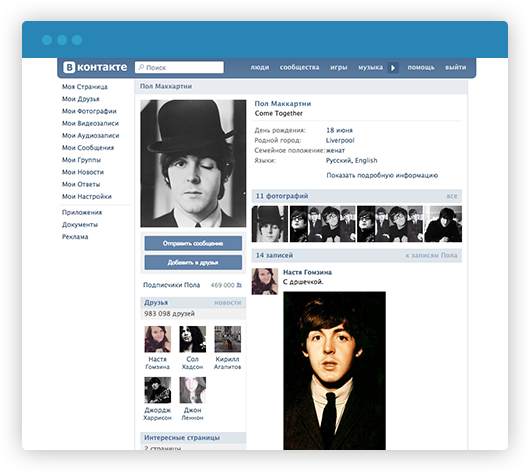Focus the 'Поиск' search field
The height and width of the screenshot is (473, 530).
click(x=179, y=67)
